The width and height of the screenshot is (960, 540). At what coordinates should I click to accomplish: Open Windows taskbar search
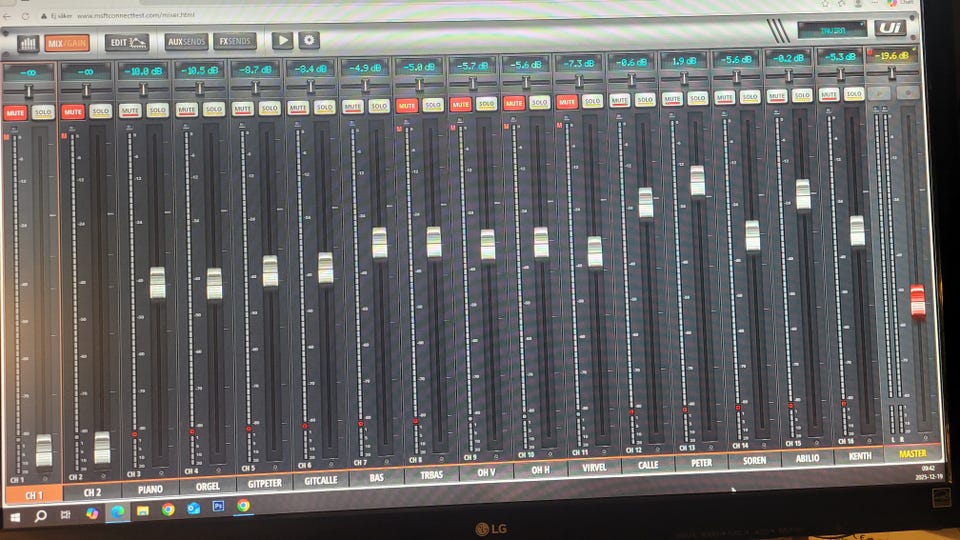pyautogui.click(x=40, y=516)
